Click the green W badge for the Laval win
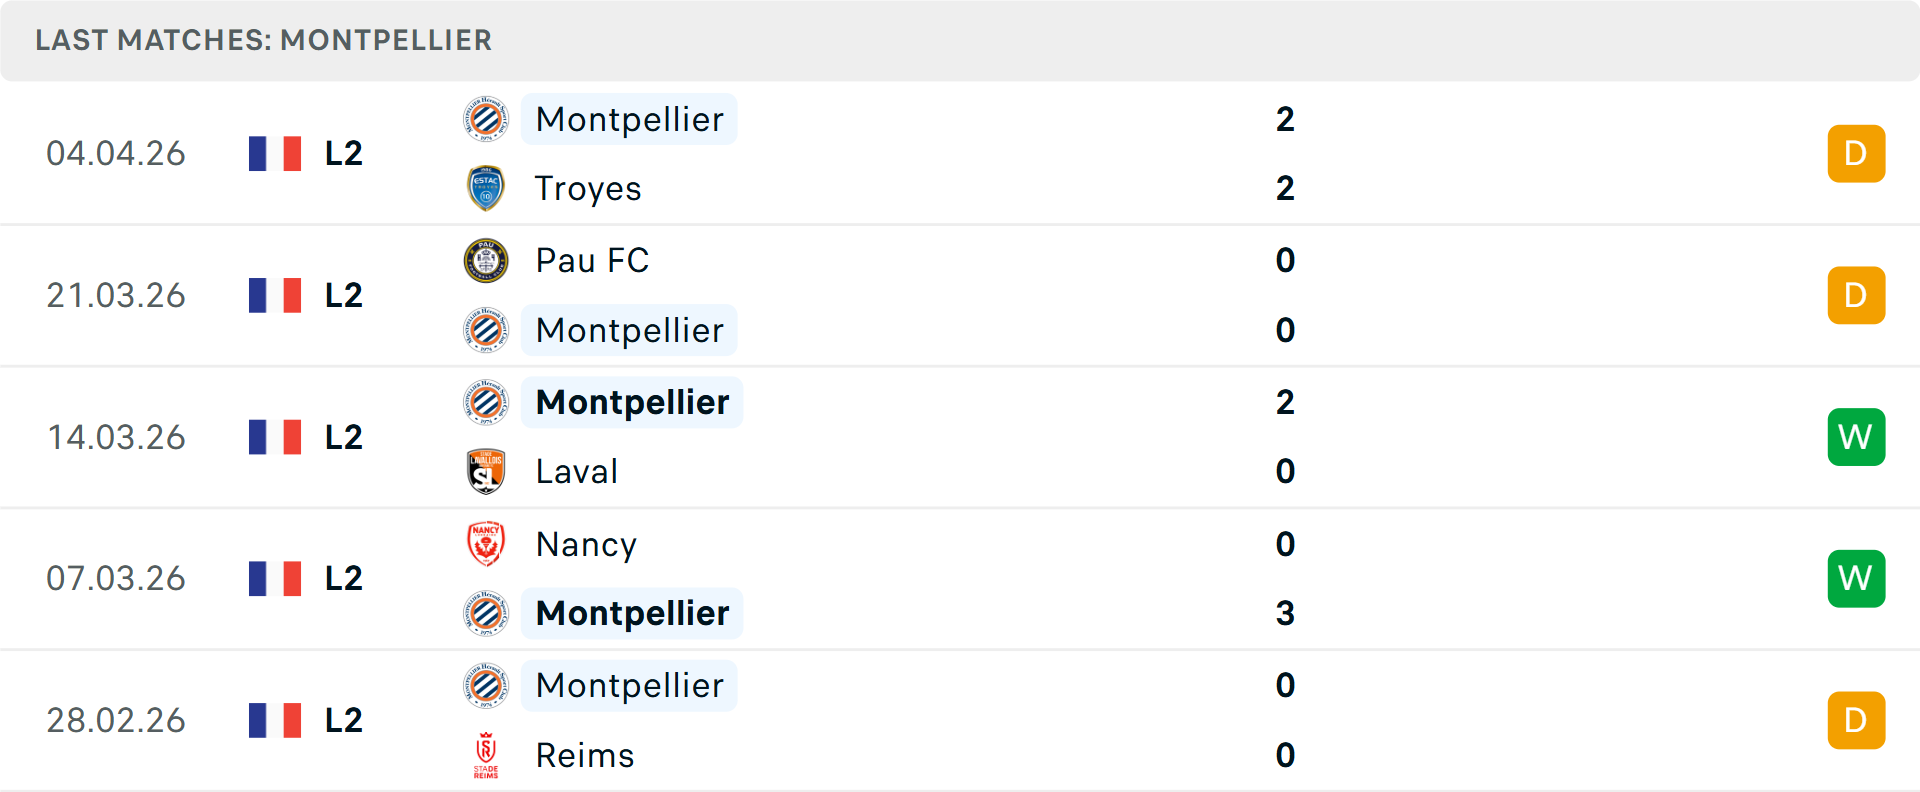The height and width of the screenshot is (792, 1920). [1856, 437]
